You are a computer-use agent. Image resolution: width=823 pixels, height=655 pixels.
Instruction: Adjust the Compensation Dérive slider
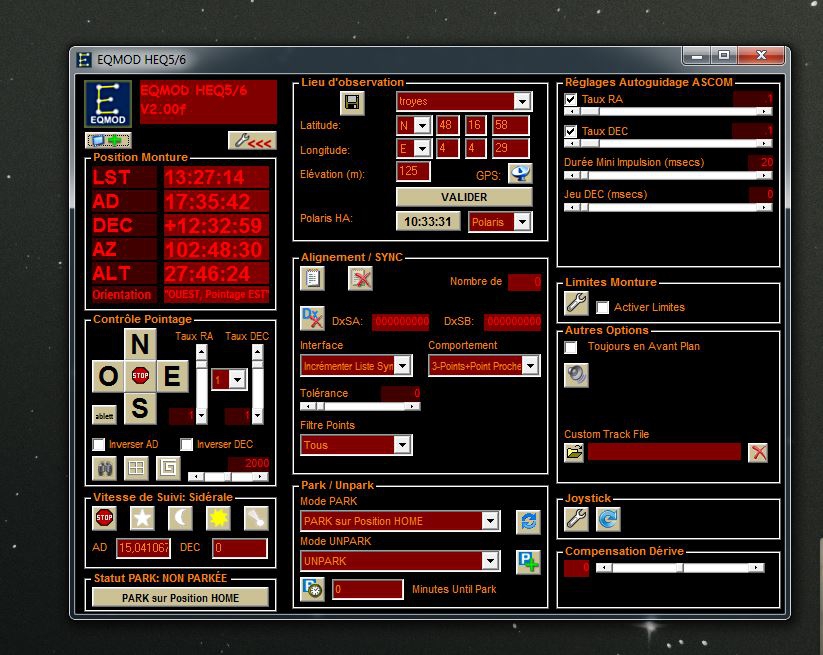680,567
